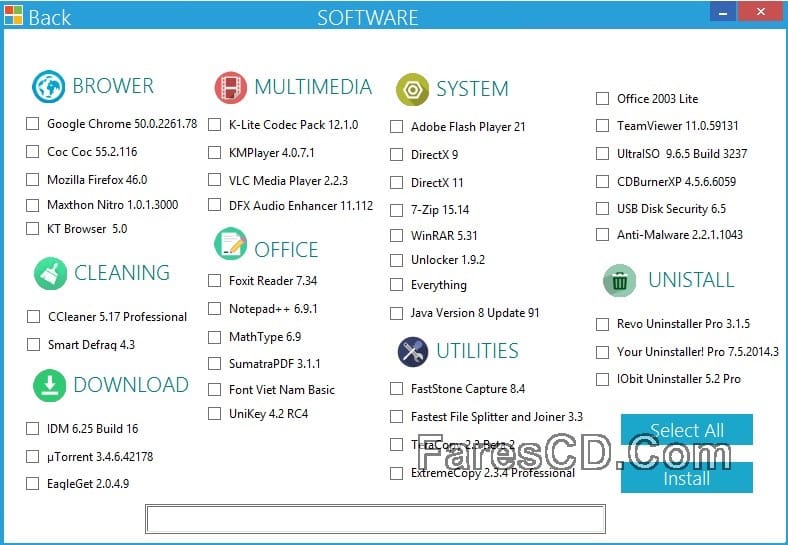Click the Office notepad icon
Viewport: 788px width, 545px height.
[x=230, y=244]
